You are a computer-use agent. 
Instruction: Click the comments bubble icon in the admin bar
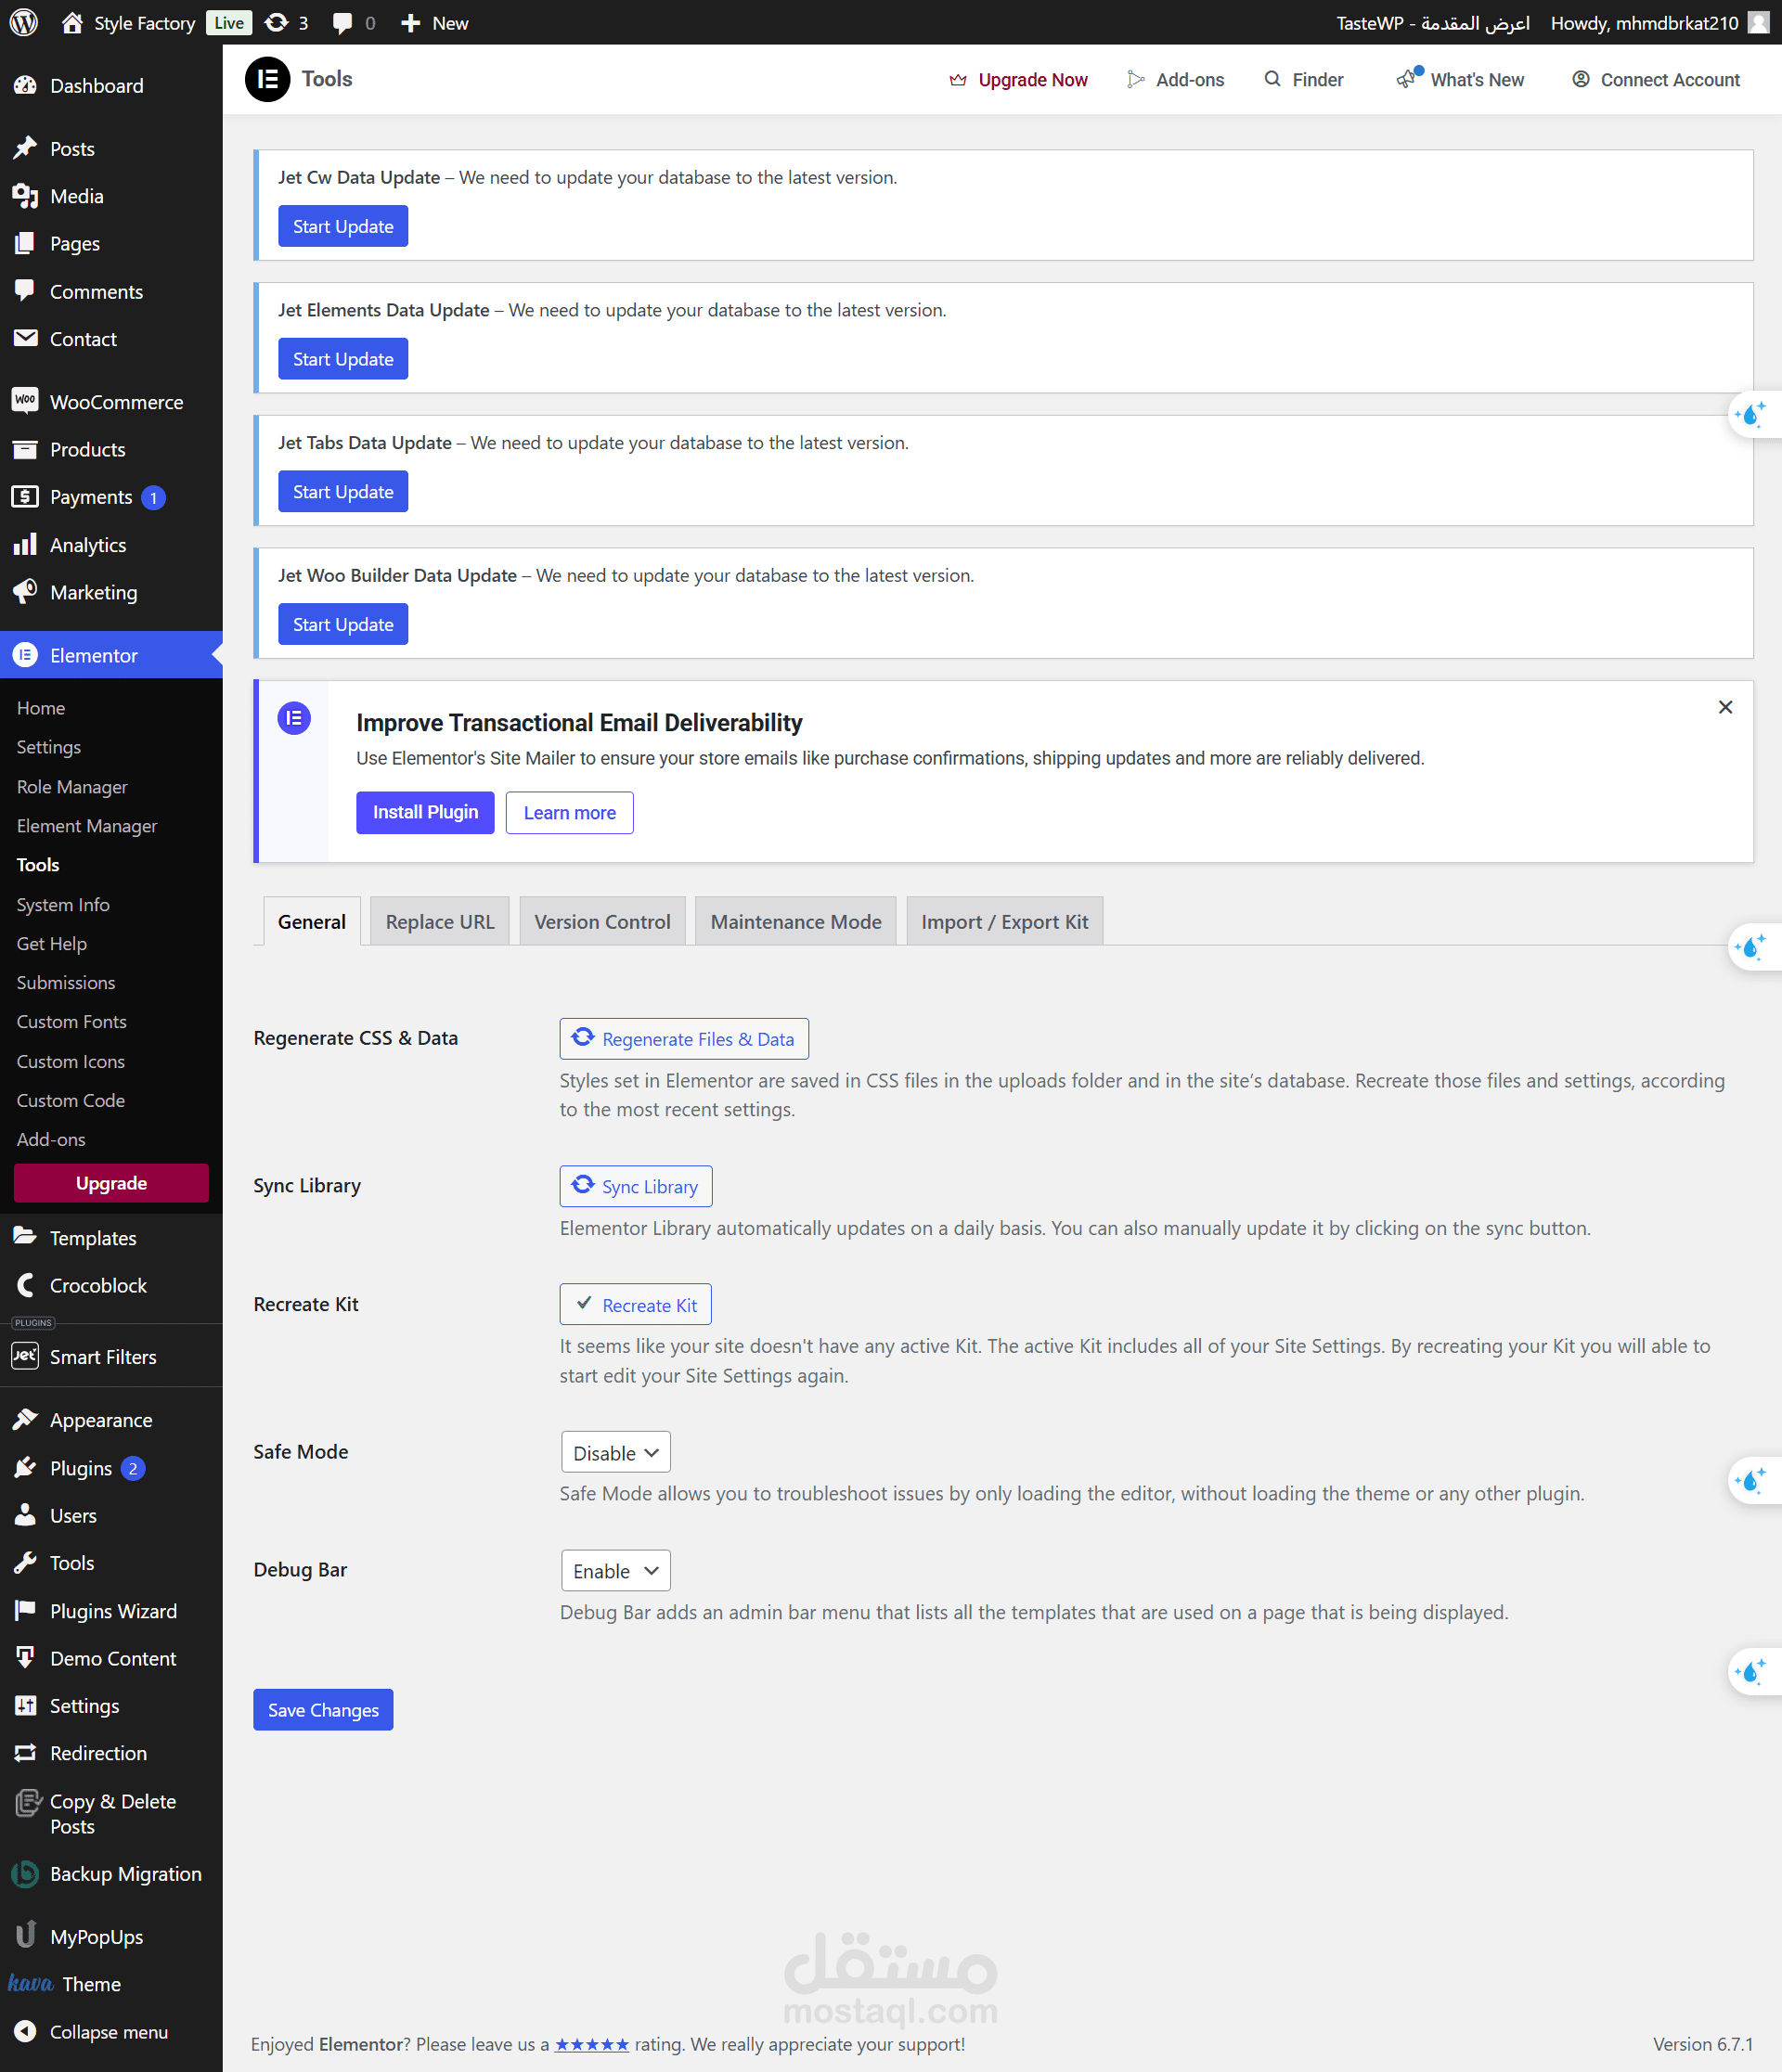tap(343, 22)
